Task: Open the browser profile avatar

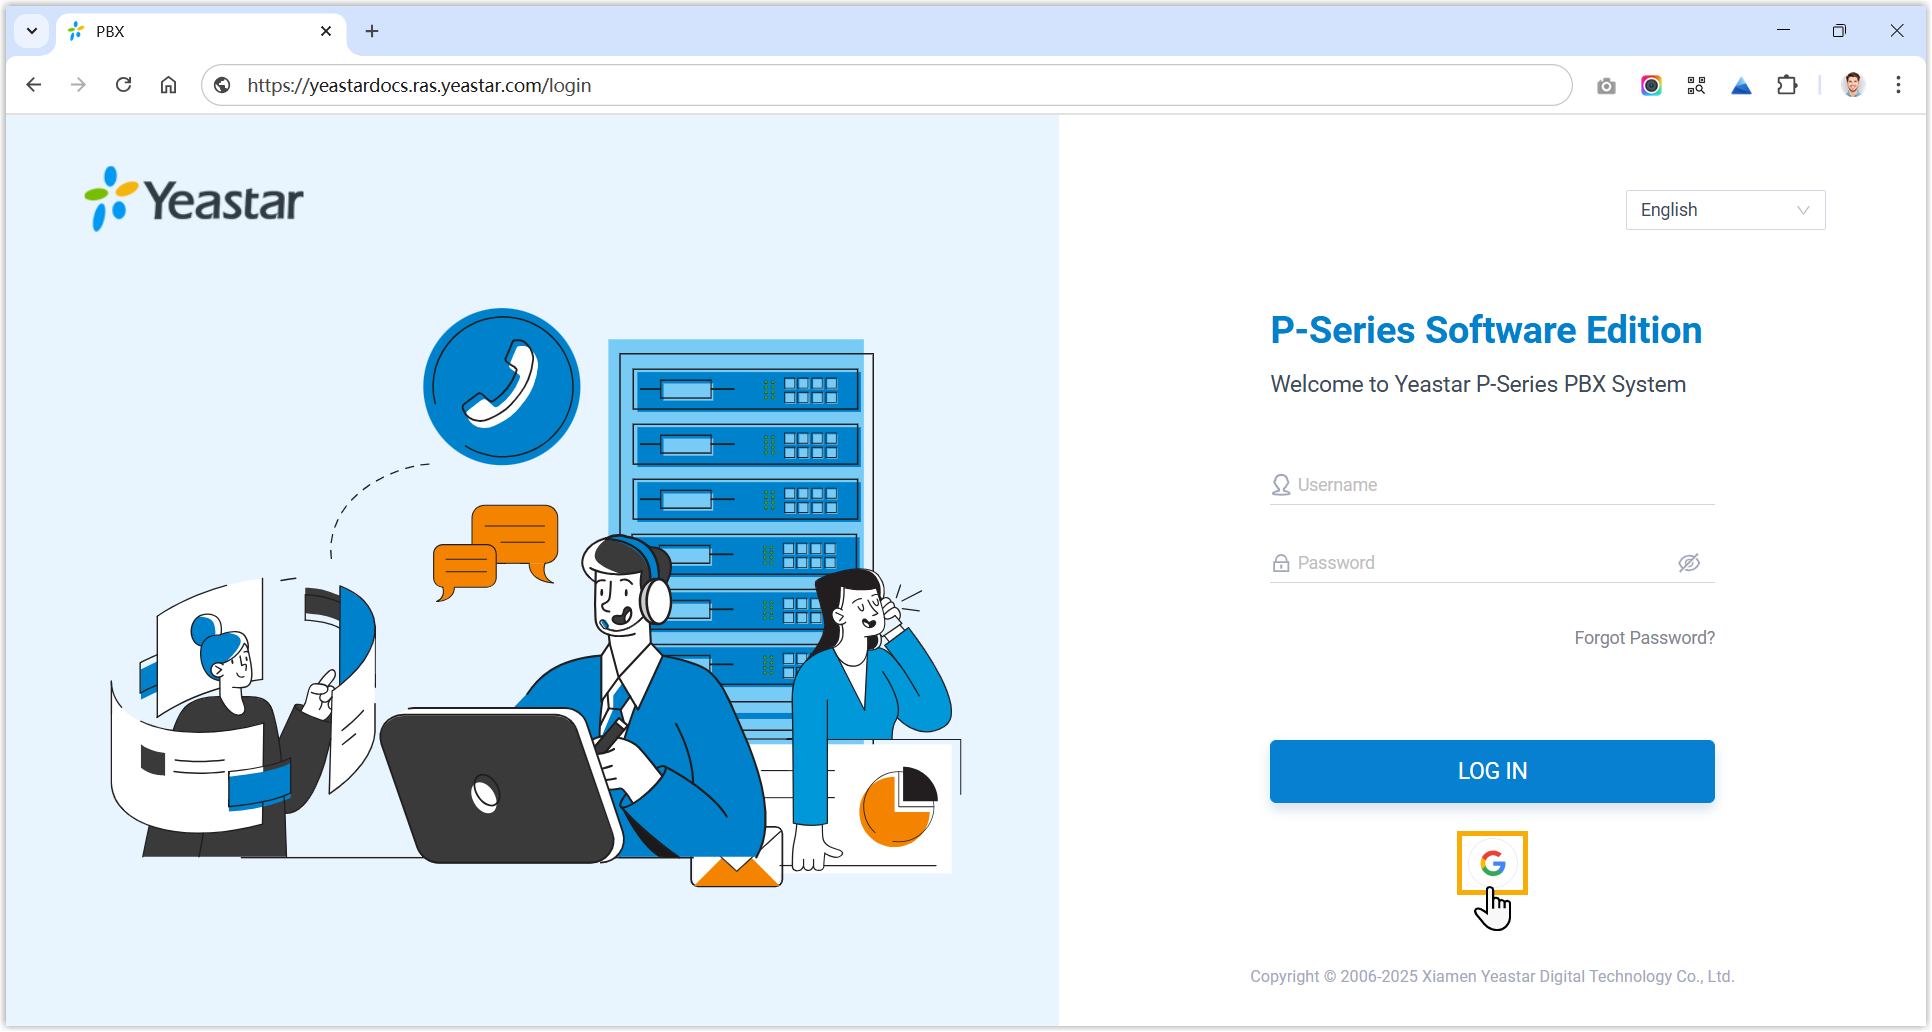Action: [x=1853, y=86]
